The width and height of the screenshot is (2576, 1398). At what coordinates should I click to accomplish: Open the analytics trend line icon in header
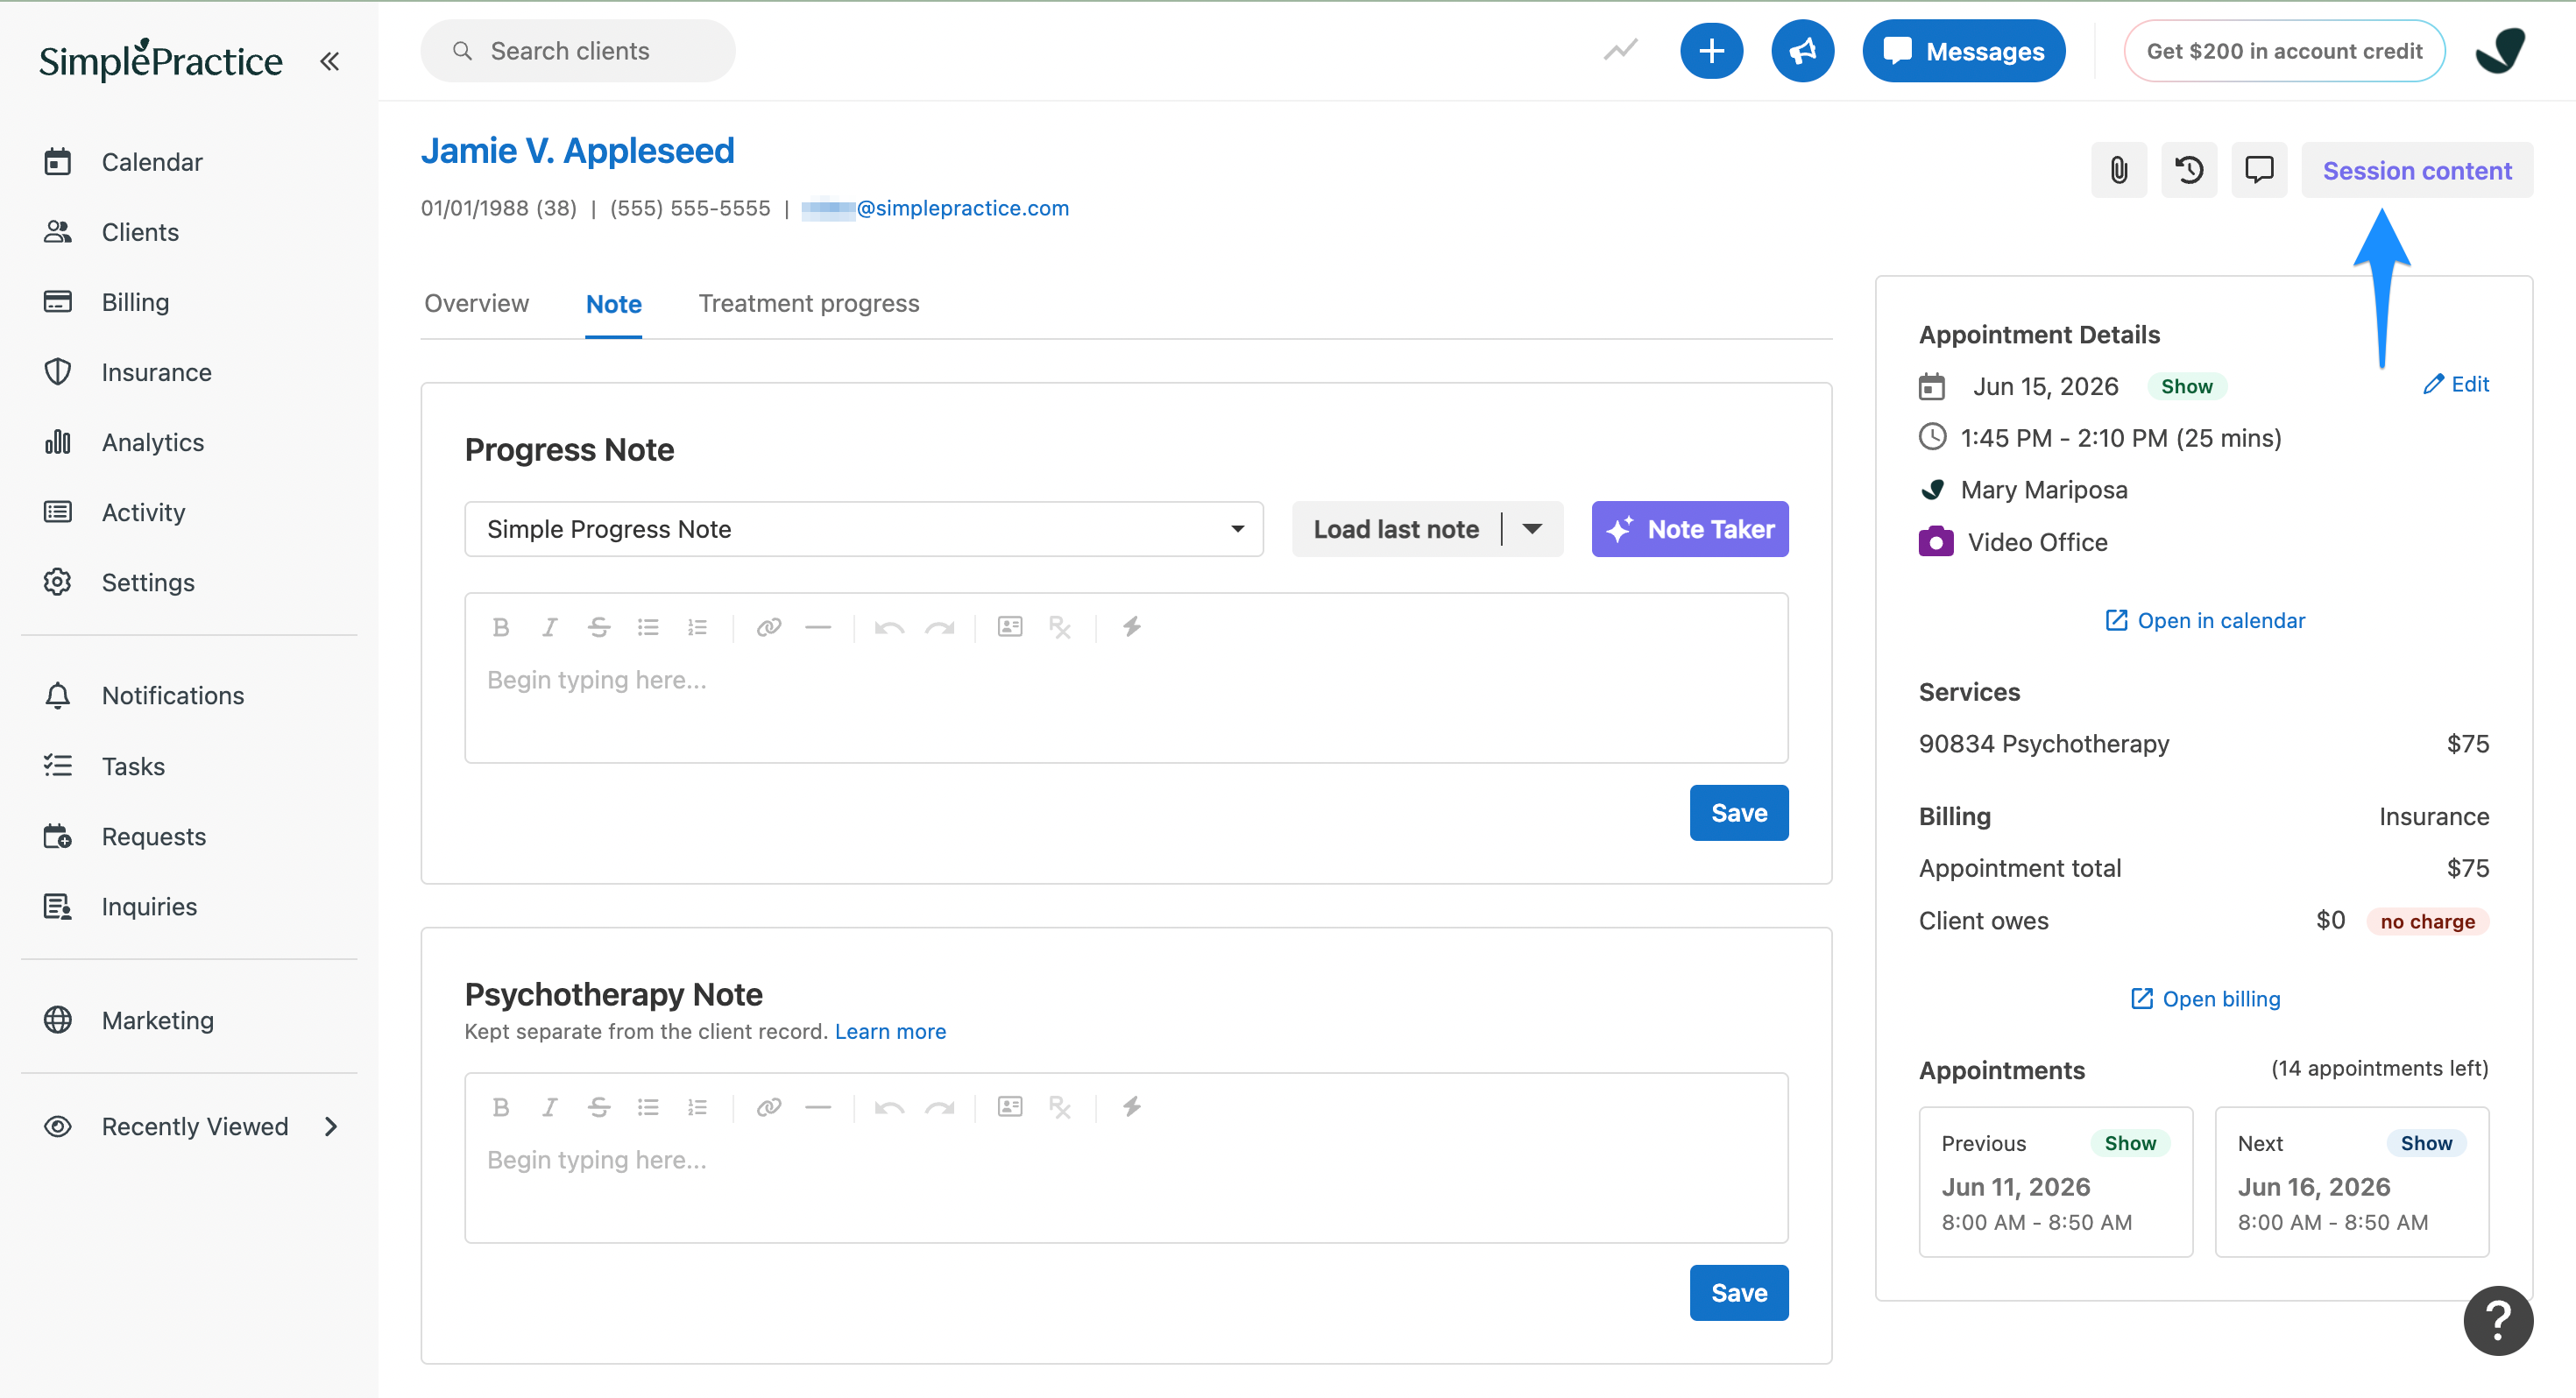coord(1620,50)
